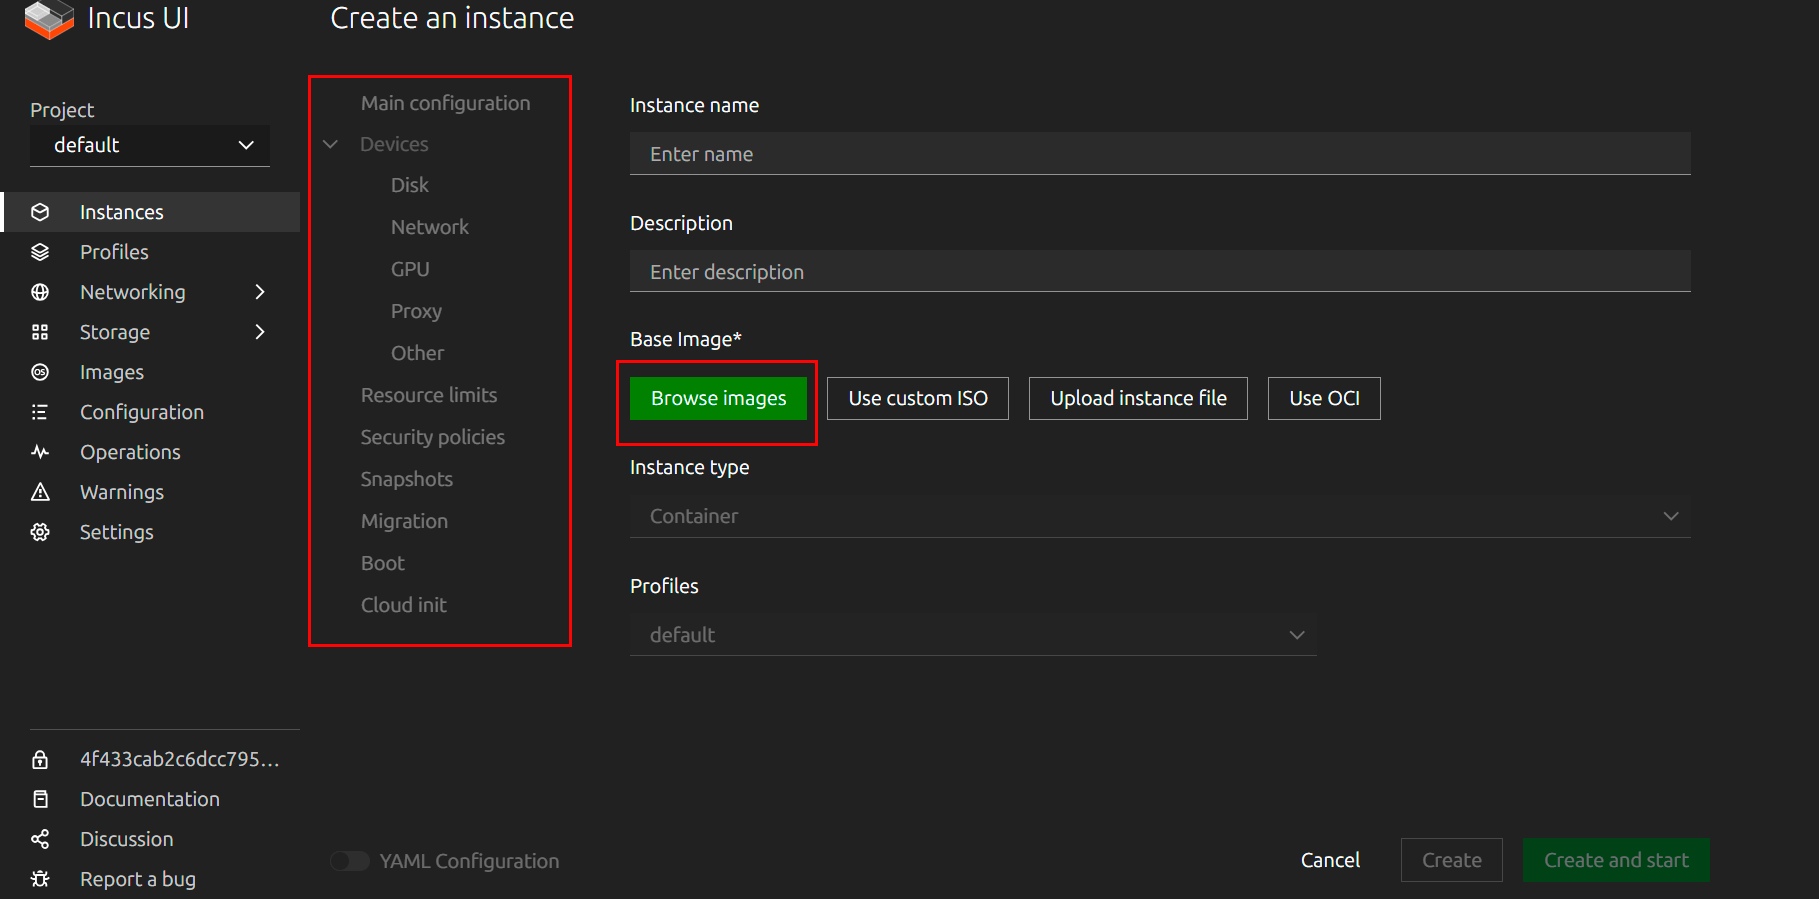Click the Settings gear icon
The height and width of the screenshot is (899, 1819).
click(40, 532)
